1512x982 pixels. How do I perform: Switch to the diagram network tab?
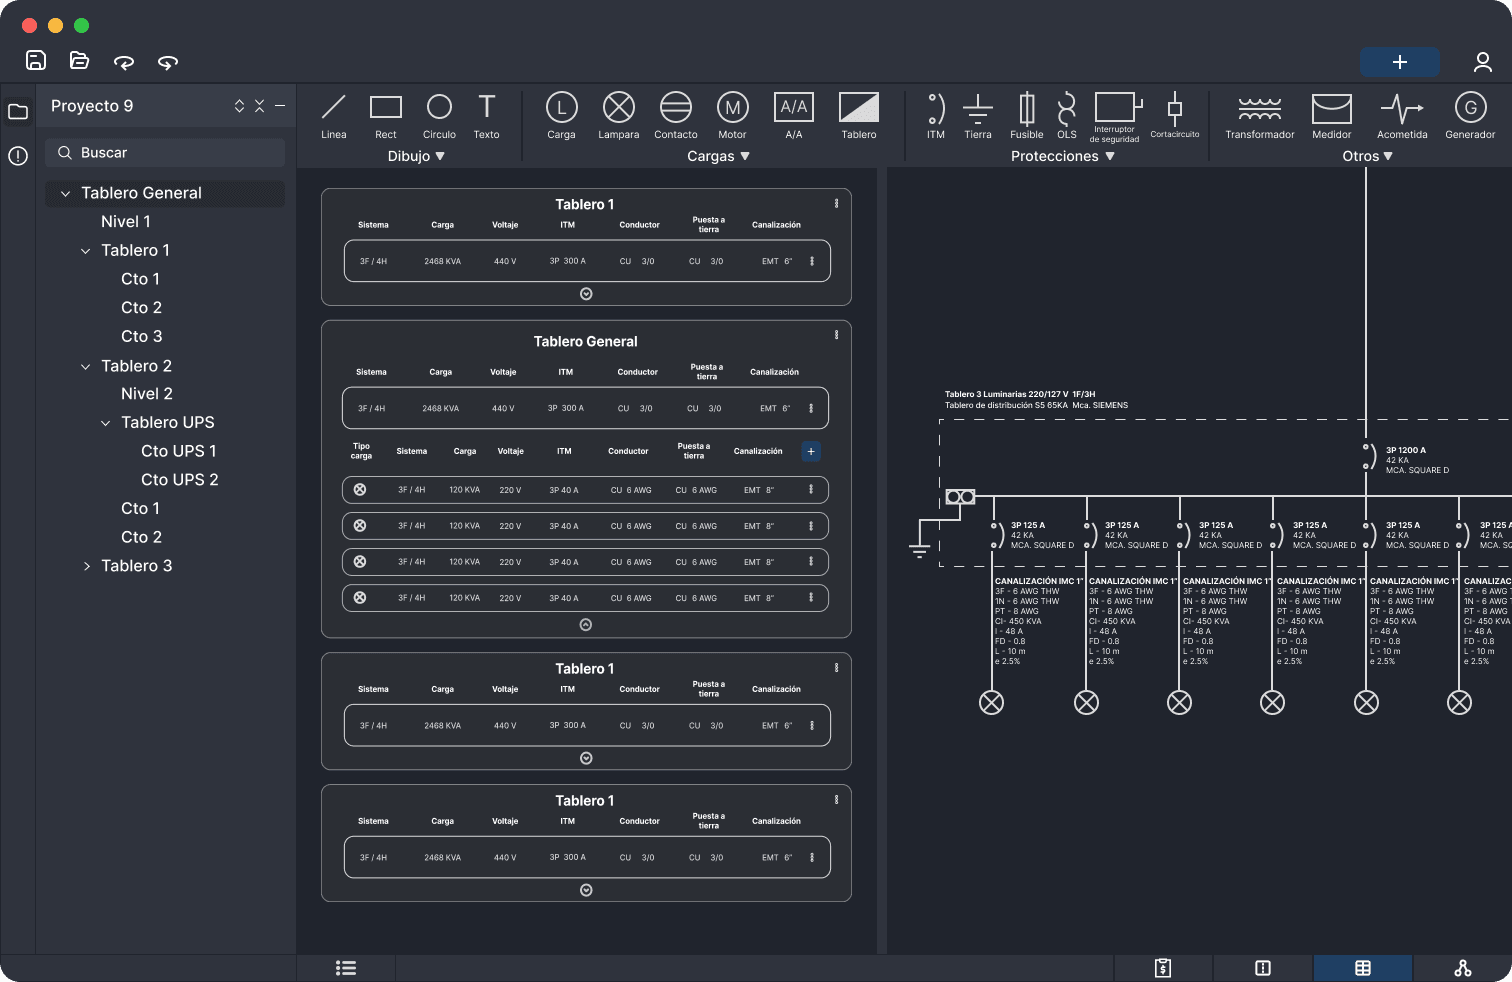(1463, 968)
